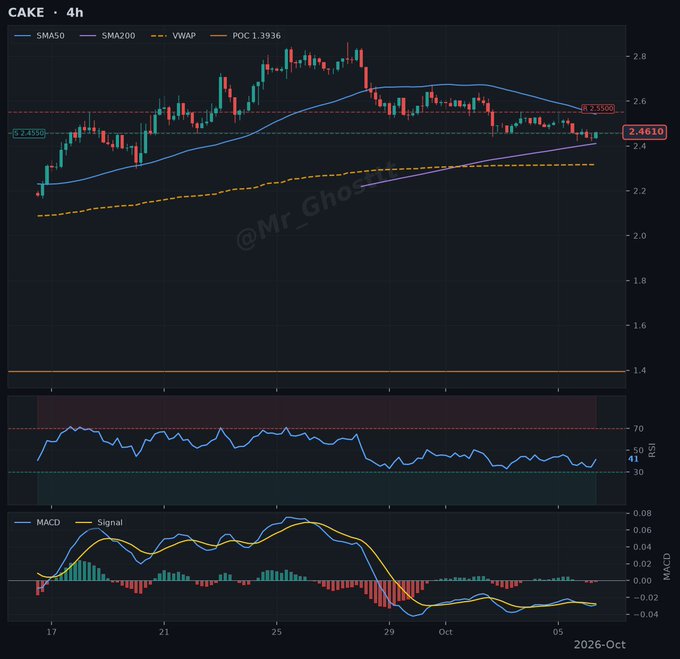Click the POC 1.3936 legend entry
This screenshot has height=659, width=680.
click(x=245, y=36)
